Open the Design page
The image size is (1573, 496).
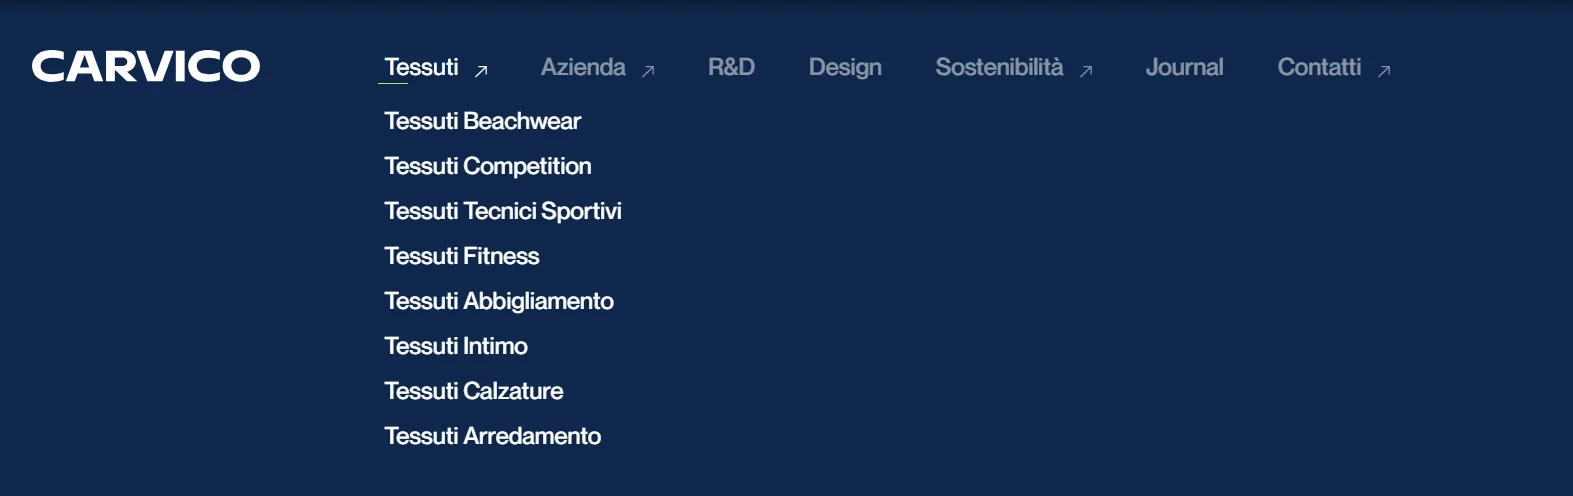click(x=845, y=67)
